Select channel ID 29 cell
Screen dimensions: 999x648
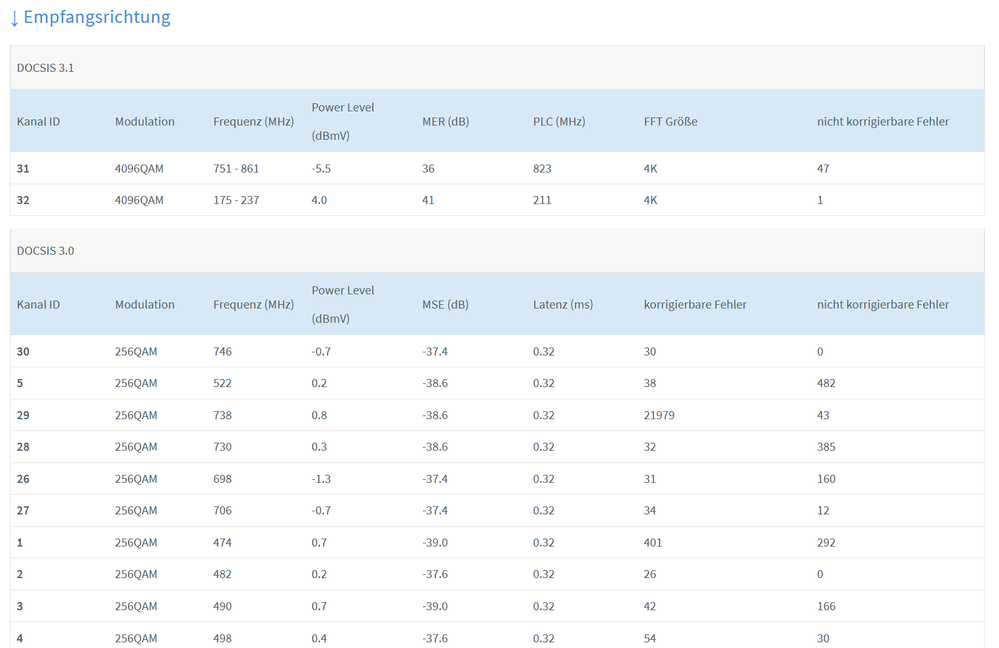coord(23,416)
